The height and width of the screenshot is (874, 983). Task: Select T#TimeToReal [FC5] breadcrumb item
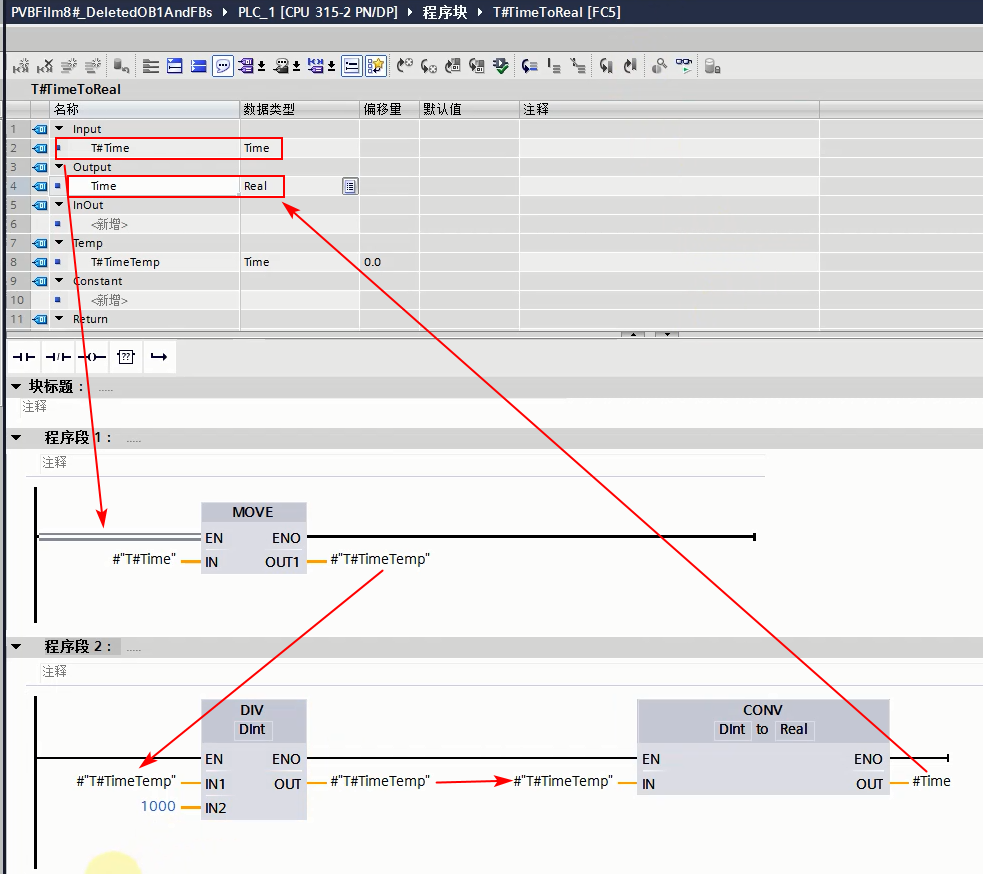click(557, 12)
